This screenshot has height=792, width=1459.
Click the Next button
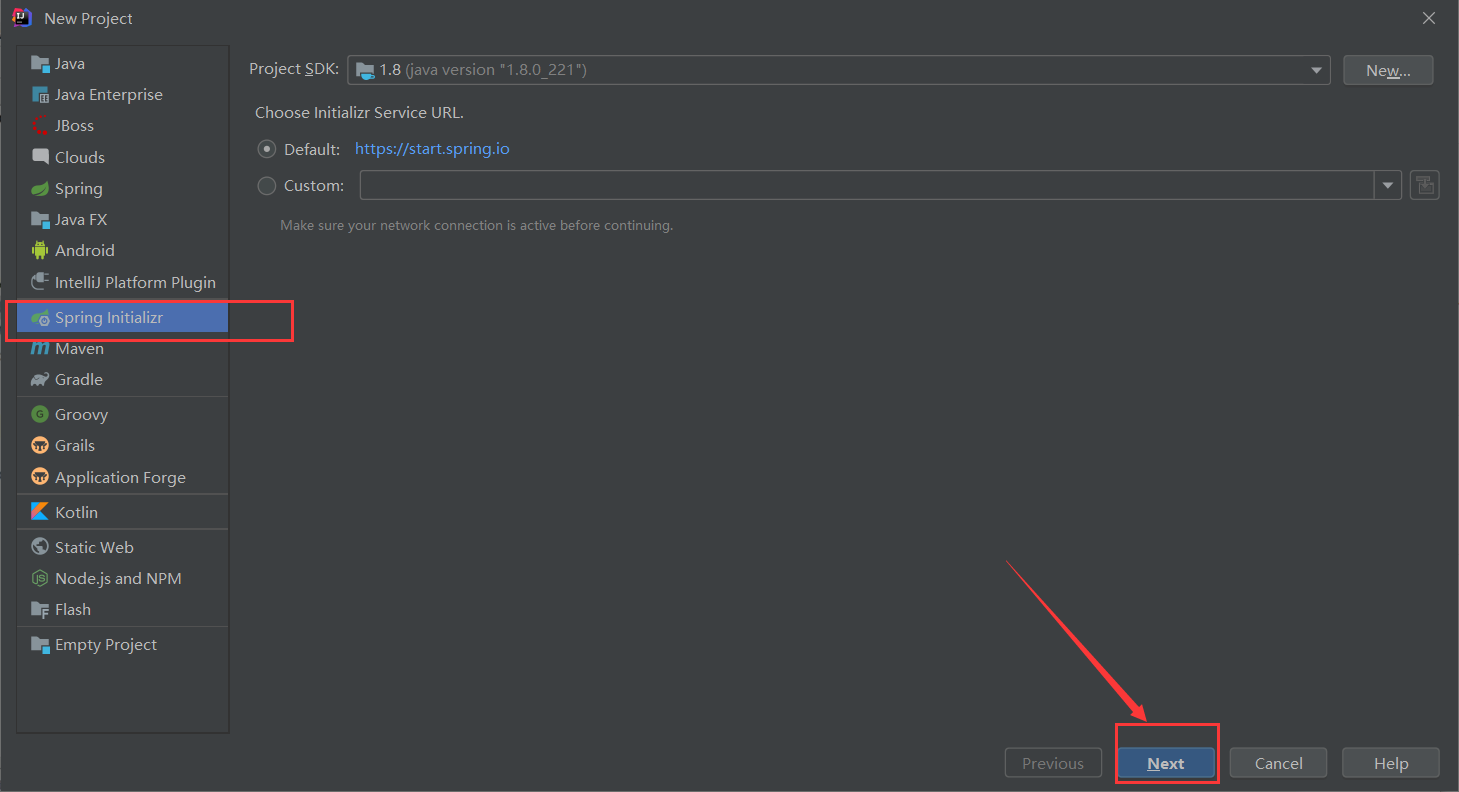tap(1166, 763)
